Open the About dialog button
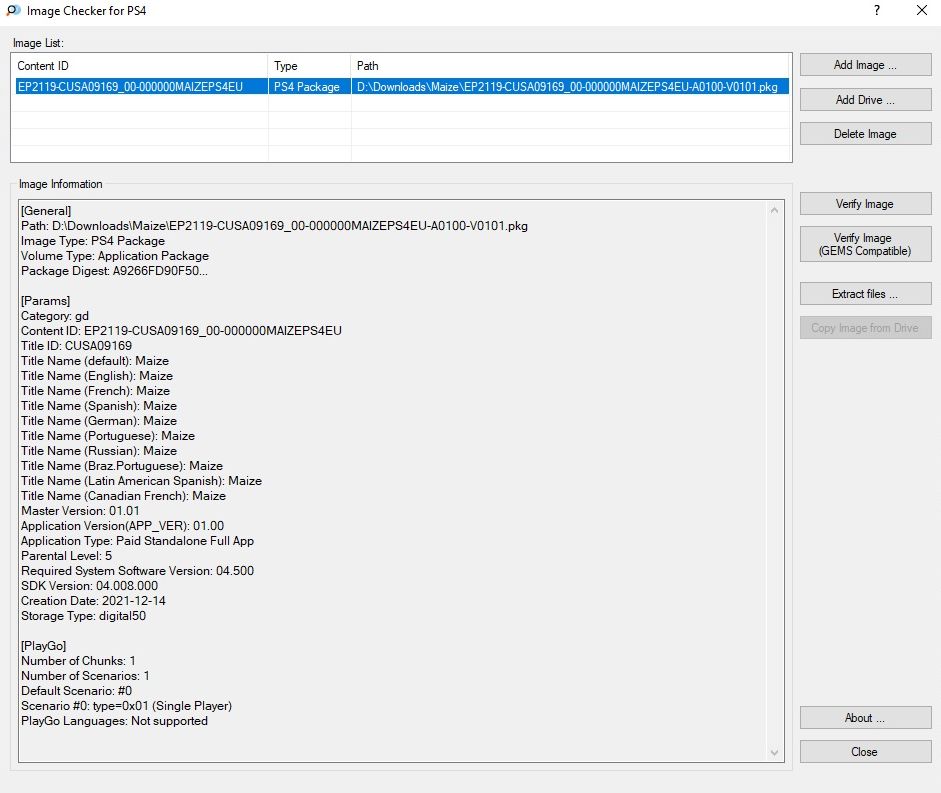This screenshot has height=793, width=941. (865, 718)
